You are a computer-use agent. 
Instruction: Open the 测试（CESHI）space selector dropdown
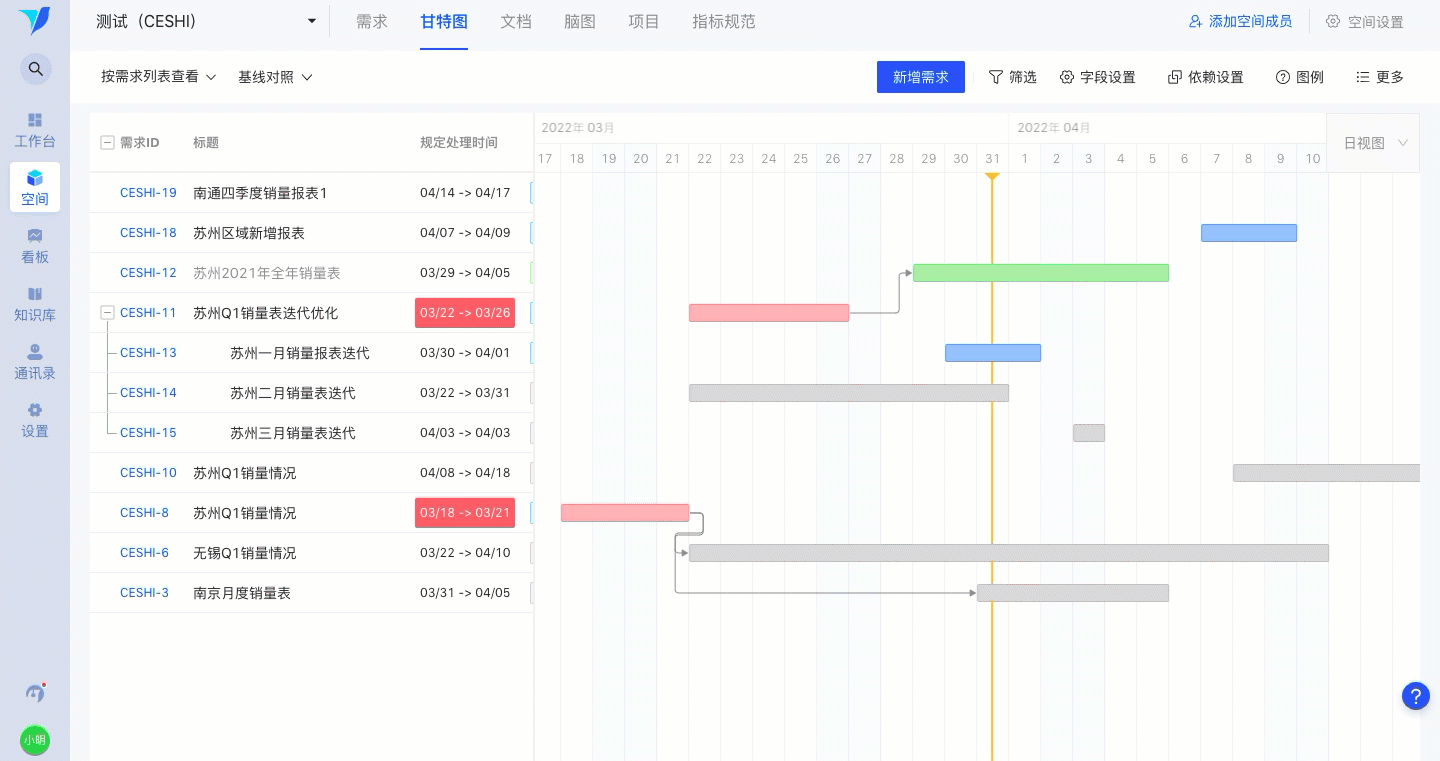click(x=206, y=21)
